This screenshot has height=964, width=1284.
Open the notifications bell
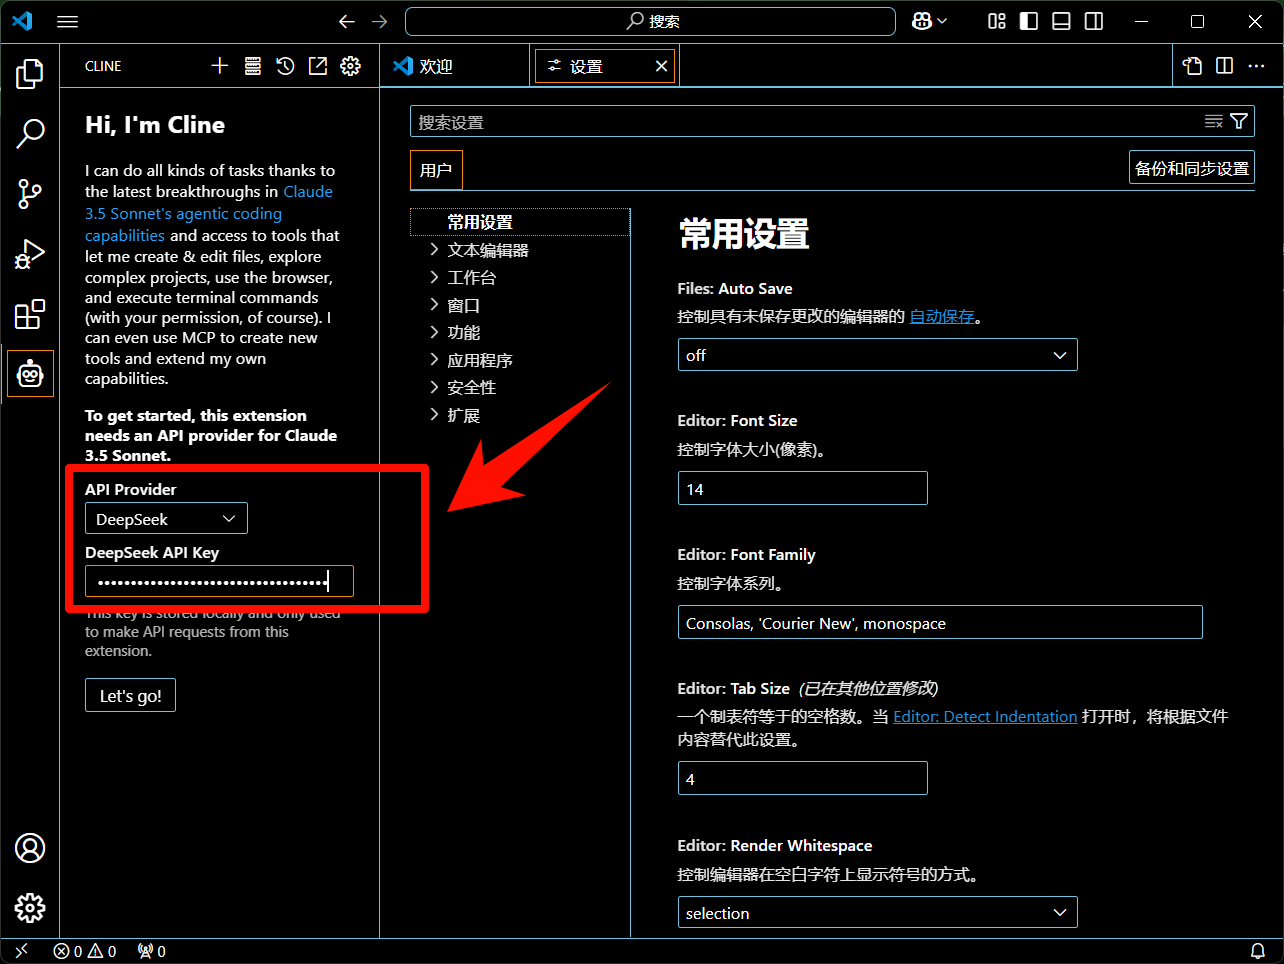pyautogui.click(x=1258, y=951)
